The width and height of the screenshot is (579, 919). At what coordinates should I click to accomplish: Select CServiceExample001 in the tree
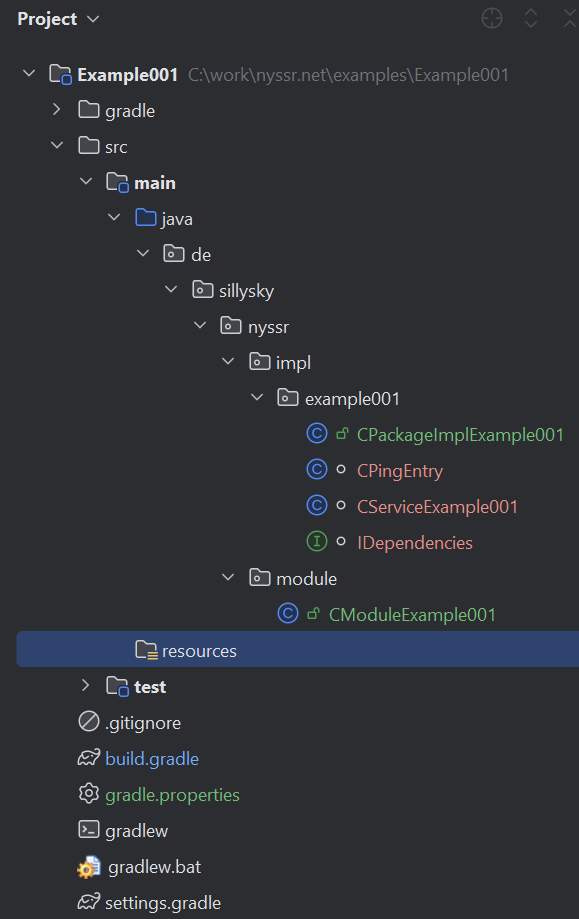437,506
